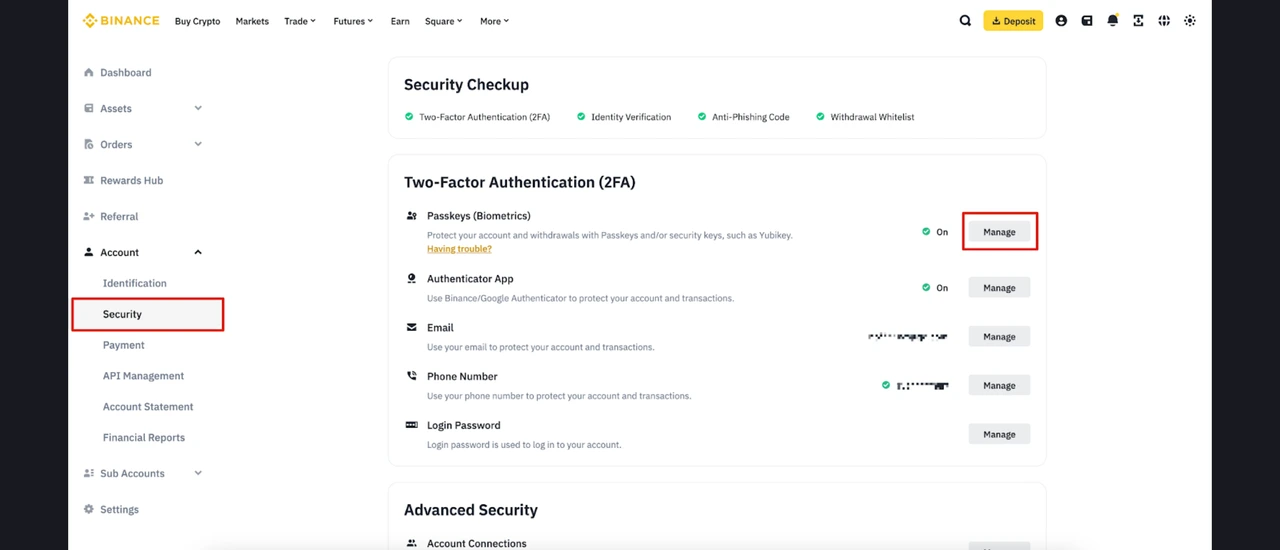This screenshot has height=550, width=1280.
Task: Click the 'Advanced Security' heading
Action: 471,510
